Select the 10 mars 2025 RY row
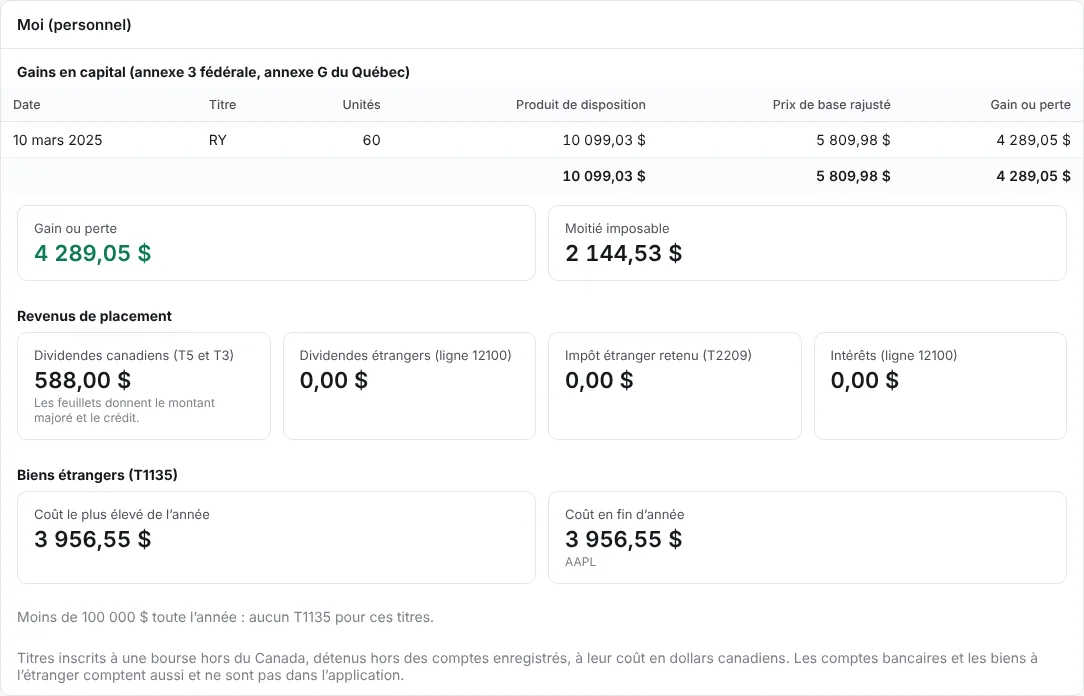This screenshot has width=1084, height=696. 542,140
